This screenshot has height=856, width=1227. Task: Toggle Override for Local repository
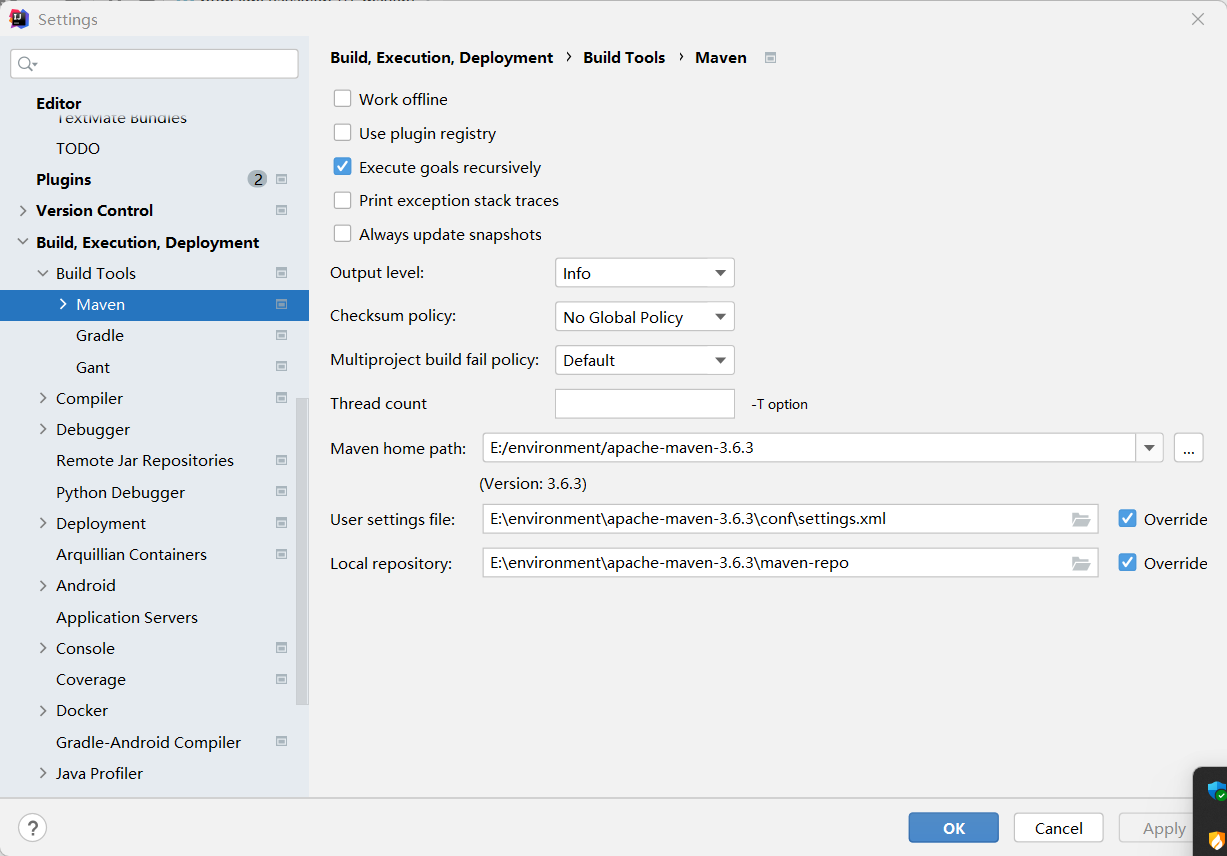click(1128, 563)
